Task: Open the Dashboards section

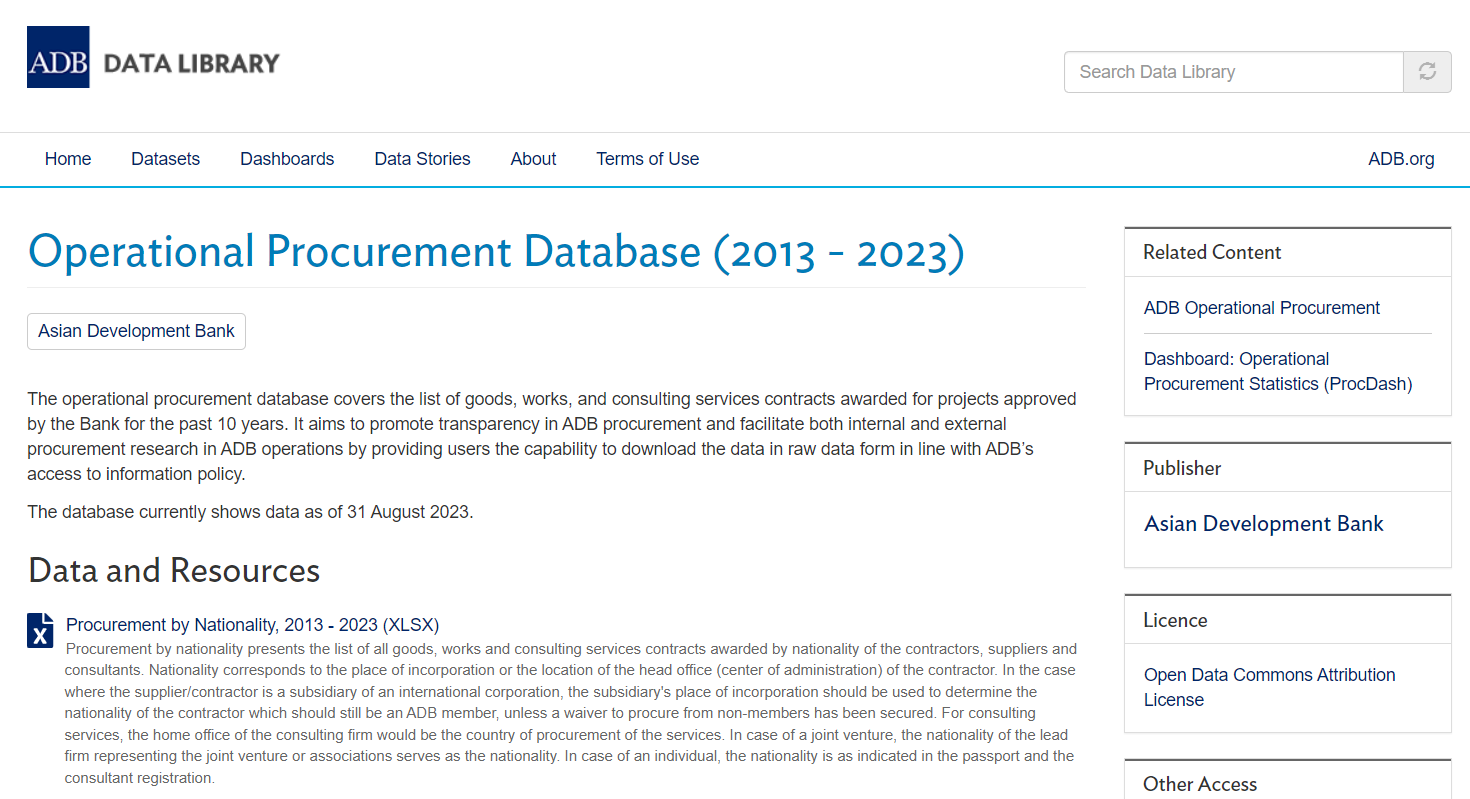Action: (287, 159)
